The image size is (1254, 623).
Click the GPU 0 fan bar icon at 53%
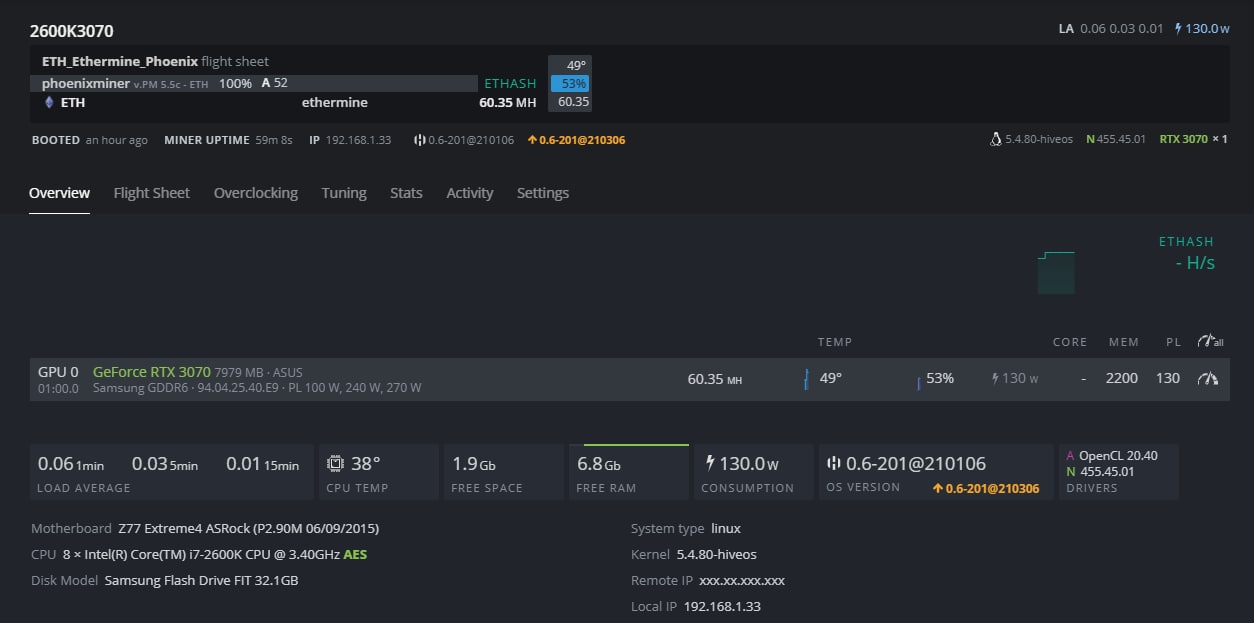tap(918, 382)
